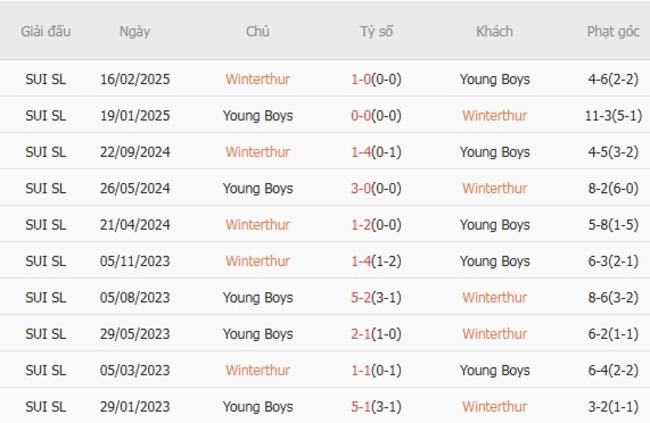Click corner stats 8-2(6-0)
Screen dimensions: 650x423
(x=613, y=188)
